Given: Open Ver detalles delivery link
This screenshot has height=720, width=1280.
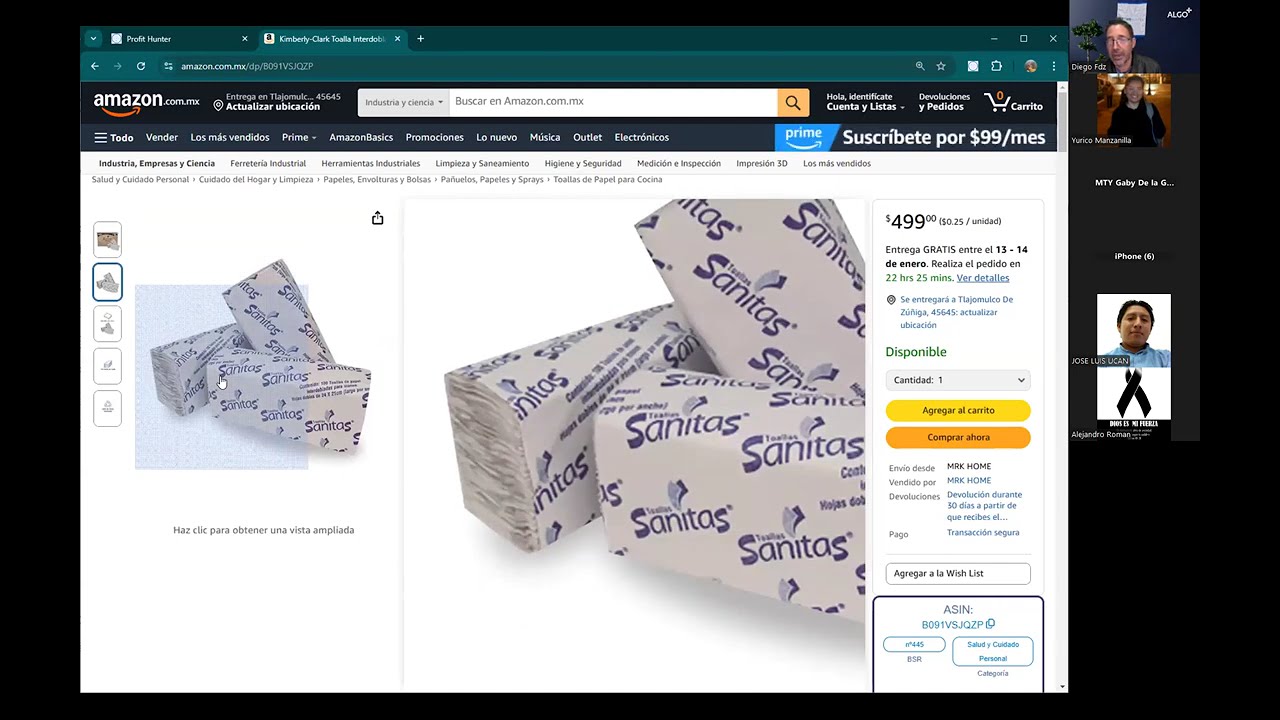Looking at the screenshot, I should click(983, 278).
